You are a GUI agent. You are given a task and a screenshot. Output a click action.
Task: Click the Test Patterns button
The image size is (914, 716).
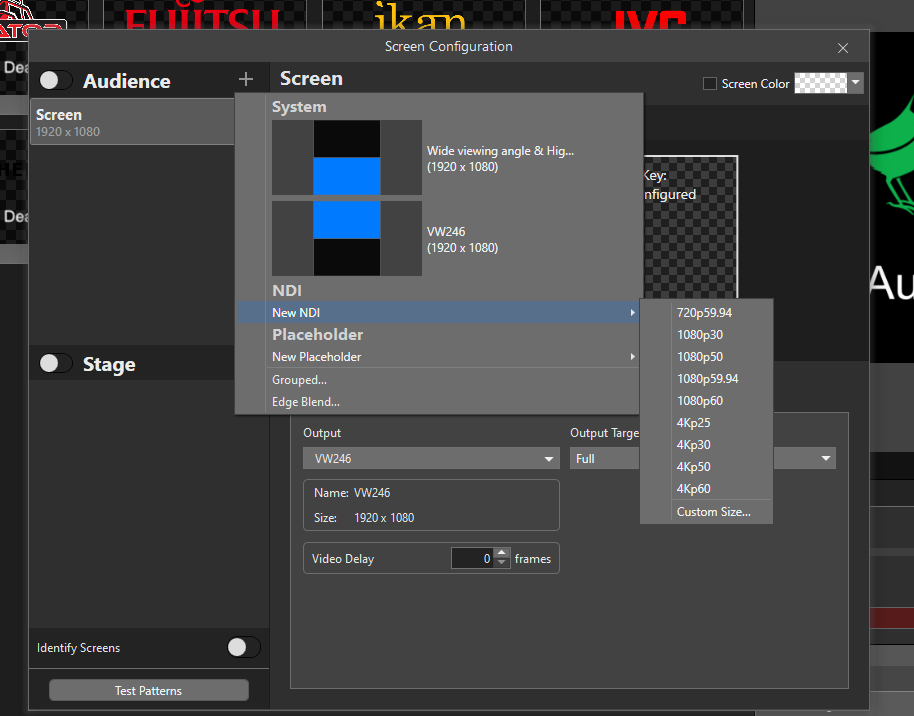tap(148, 689)
